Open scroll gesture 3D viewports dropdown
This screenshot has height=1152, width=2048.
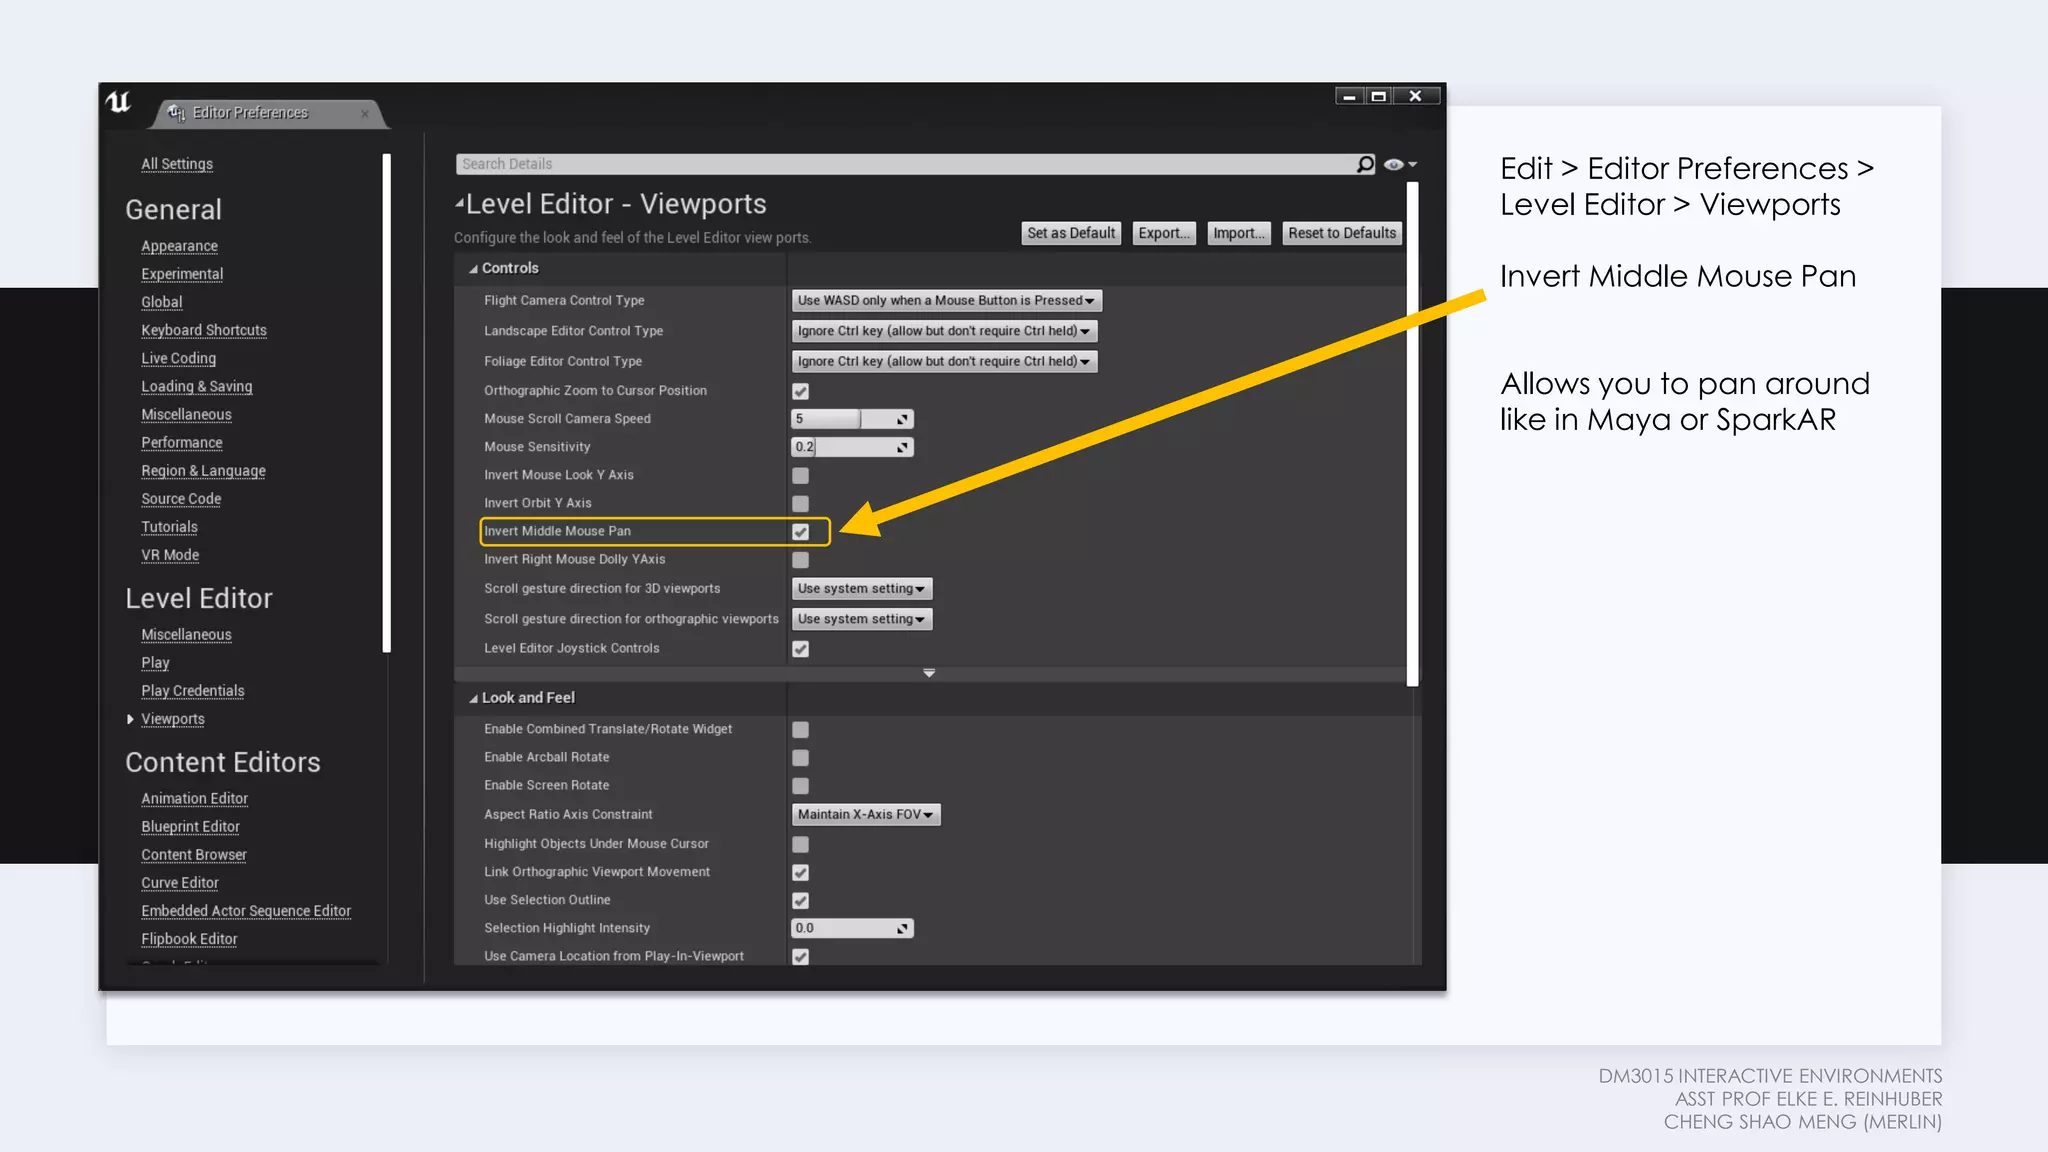(862, 589)
